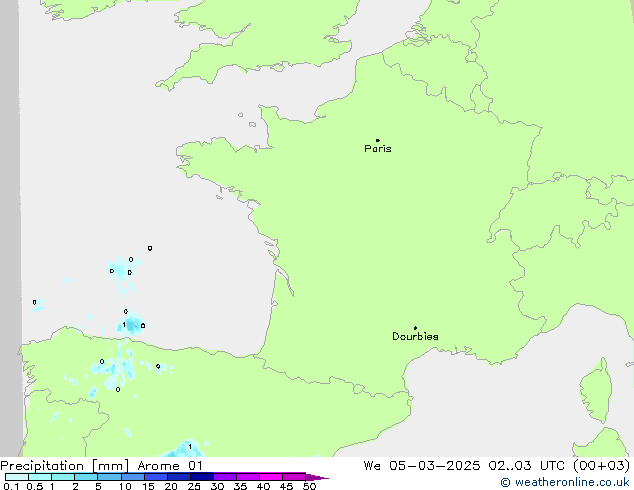634x490 pixels.
Task: Select the Paris city label
Action: pyautogui.click(x=378, y=149)
